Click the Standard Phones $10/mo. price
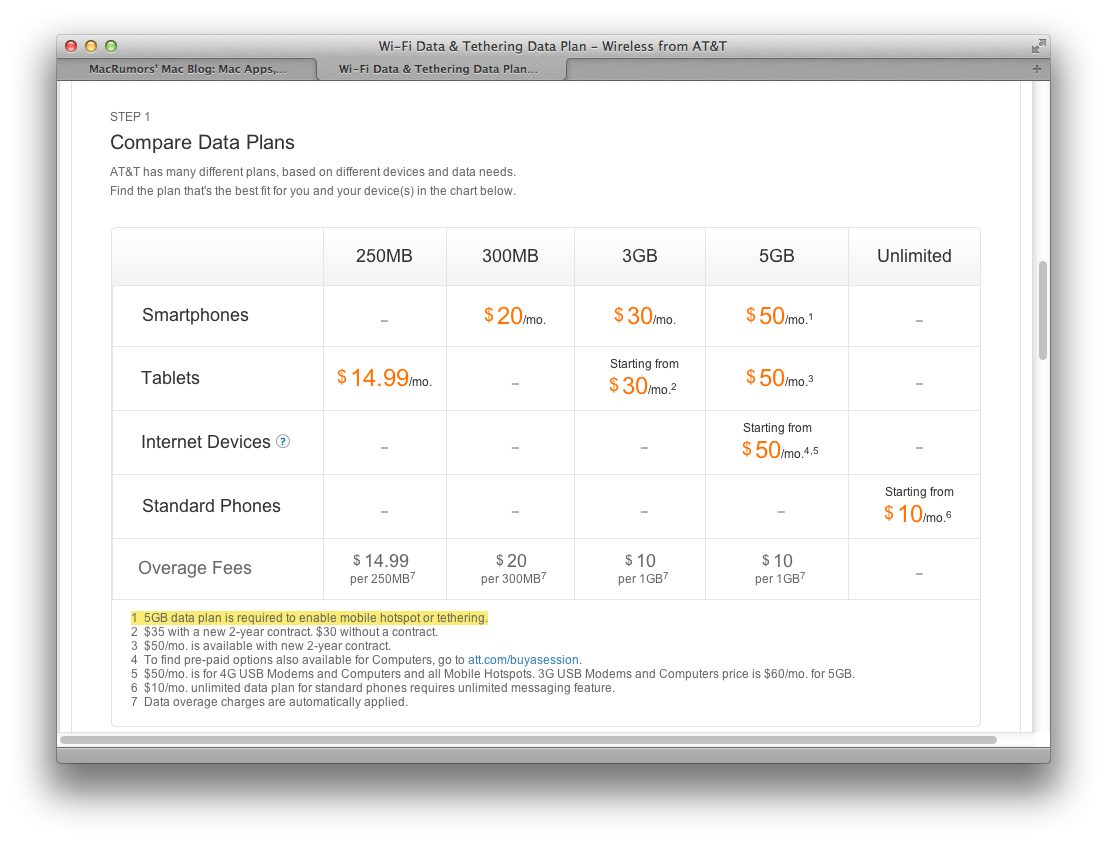Image resolution: width=1107 pixels, height=842 pixels. pos(918,505)
